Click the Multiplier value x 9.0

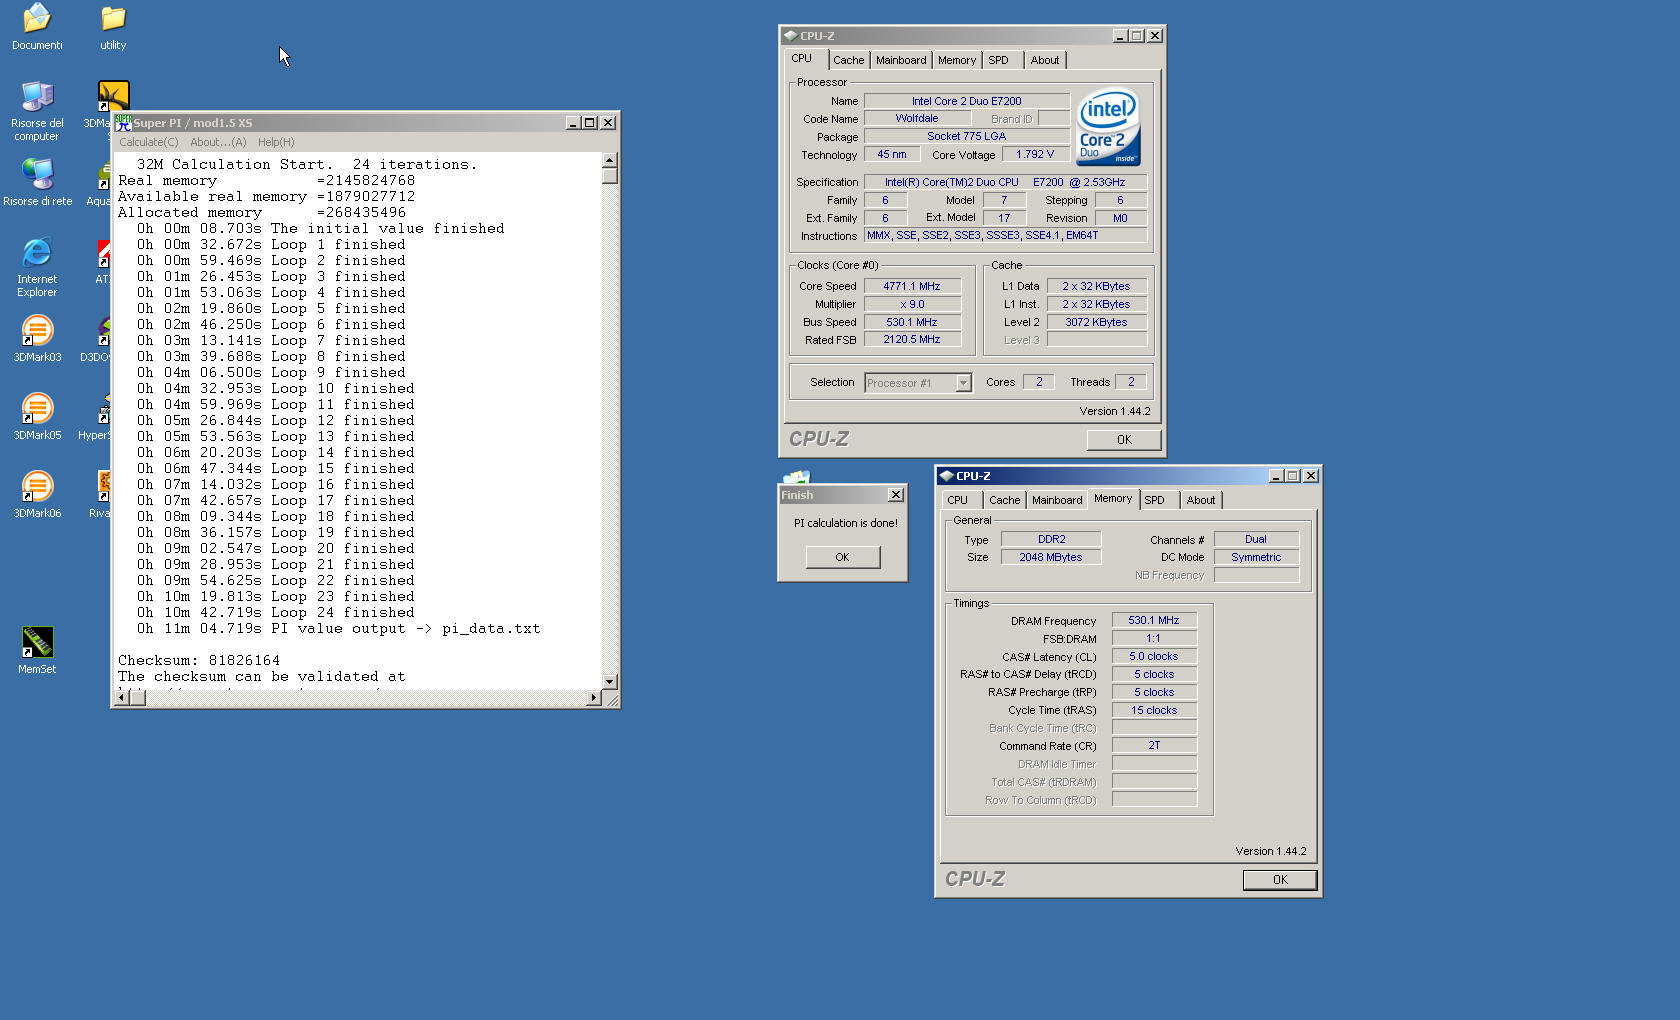(x=912, y=304)
